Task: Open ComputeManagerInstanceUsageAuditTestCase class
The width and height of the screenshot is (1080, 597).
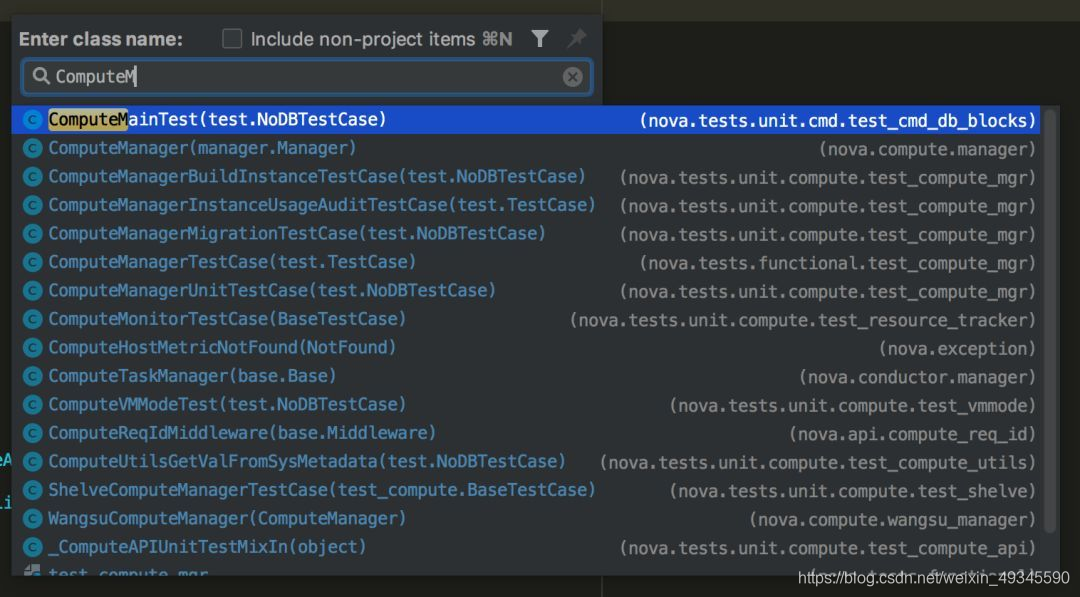Action: pos(322,205)
